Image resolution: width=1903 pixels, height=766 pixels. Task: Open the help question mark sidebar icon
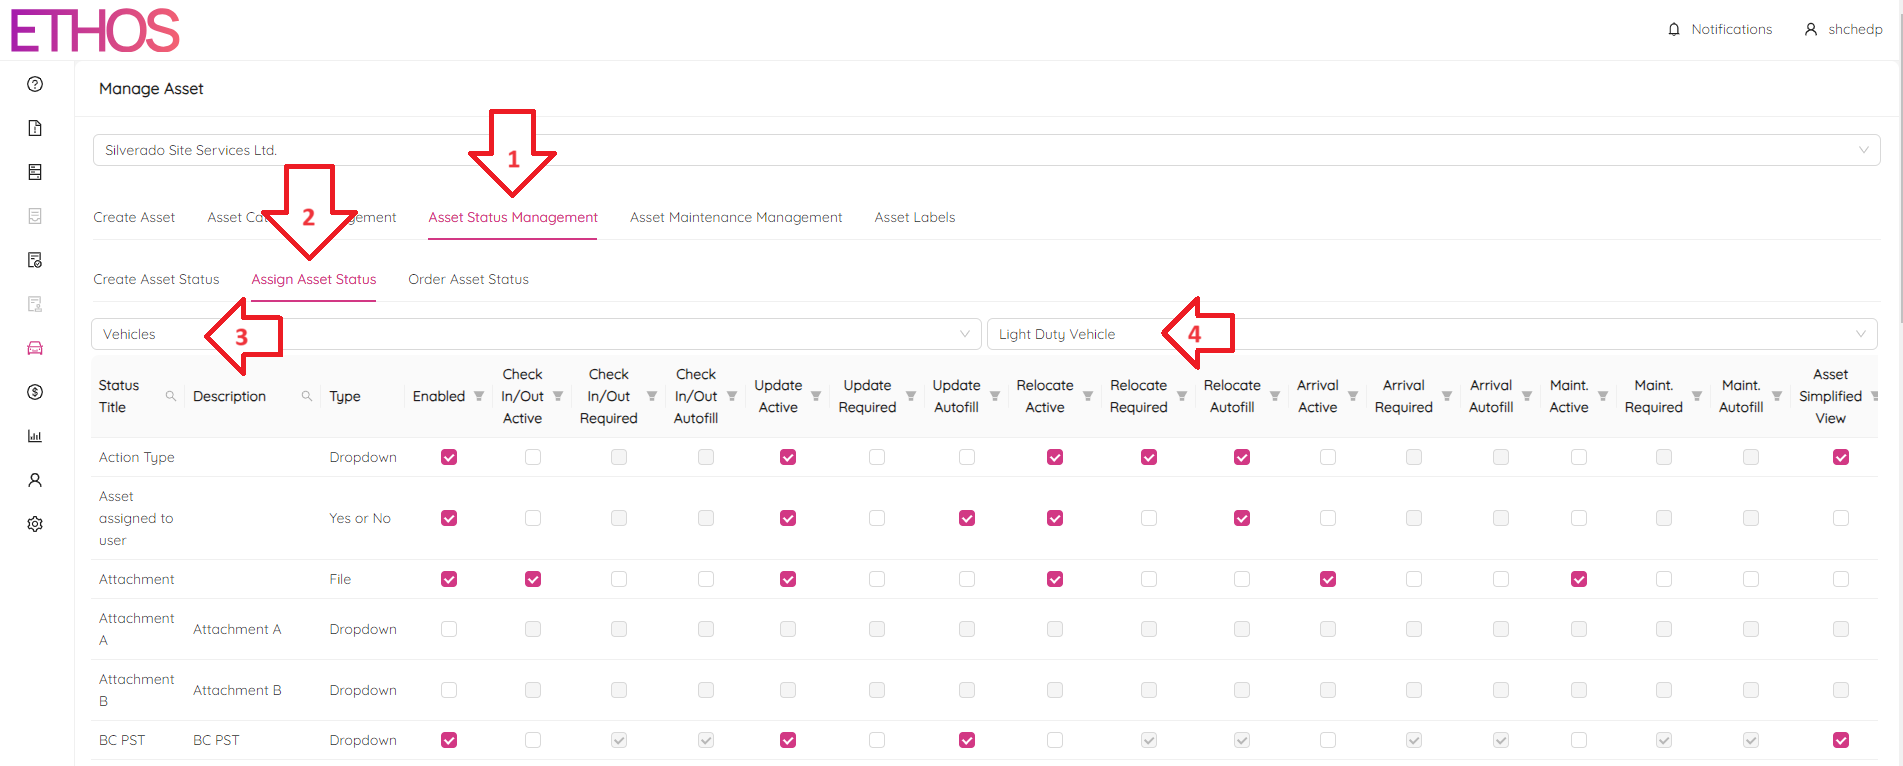(35, 84)
